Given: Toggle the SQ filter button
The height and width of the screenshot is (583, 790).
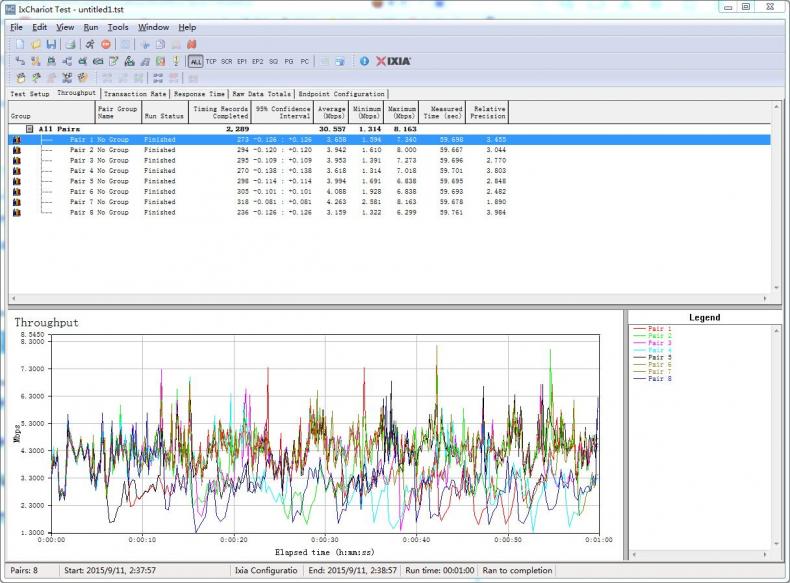Looking at the screenshot, I should 274,61.
